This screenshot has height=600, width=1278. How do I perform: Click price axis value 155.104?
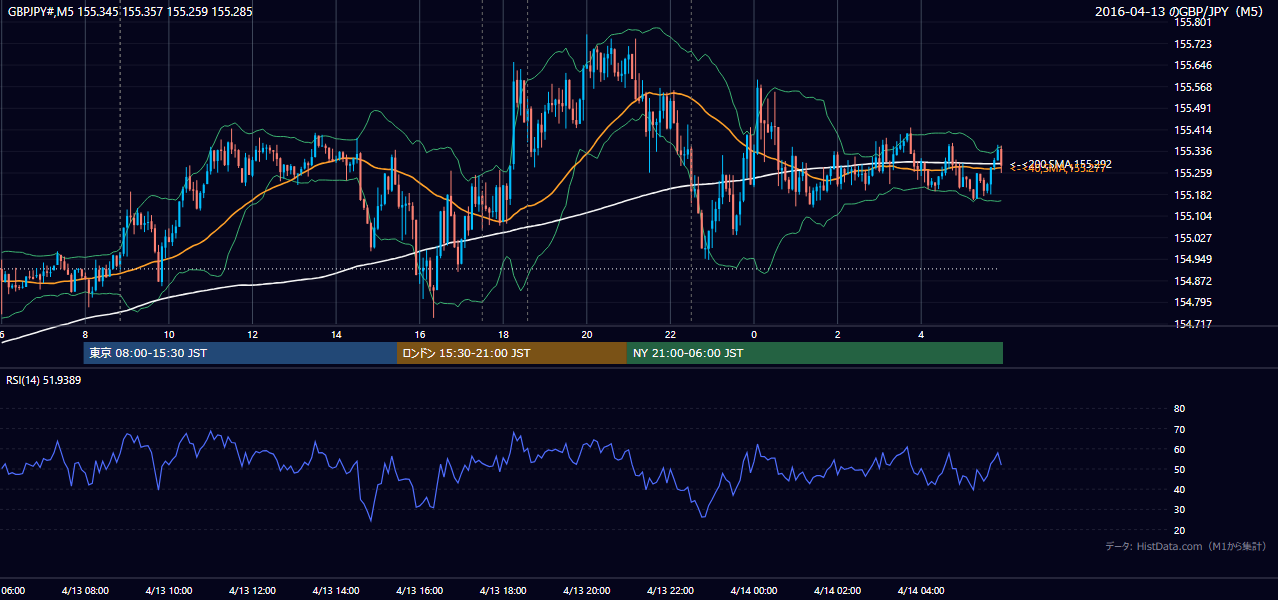click(x=1193, y=216)
